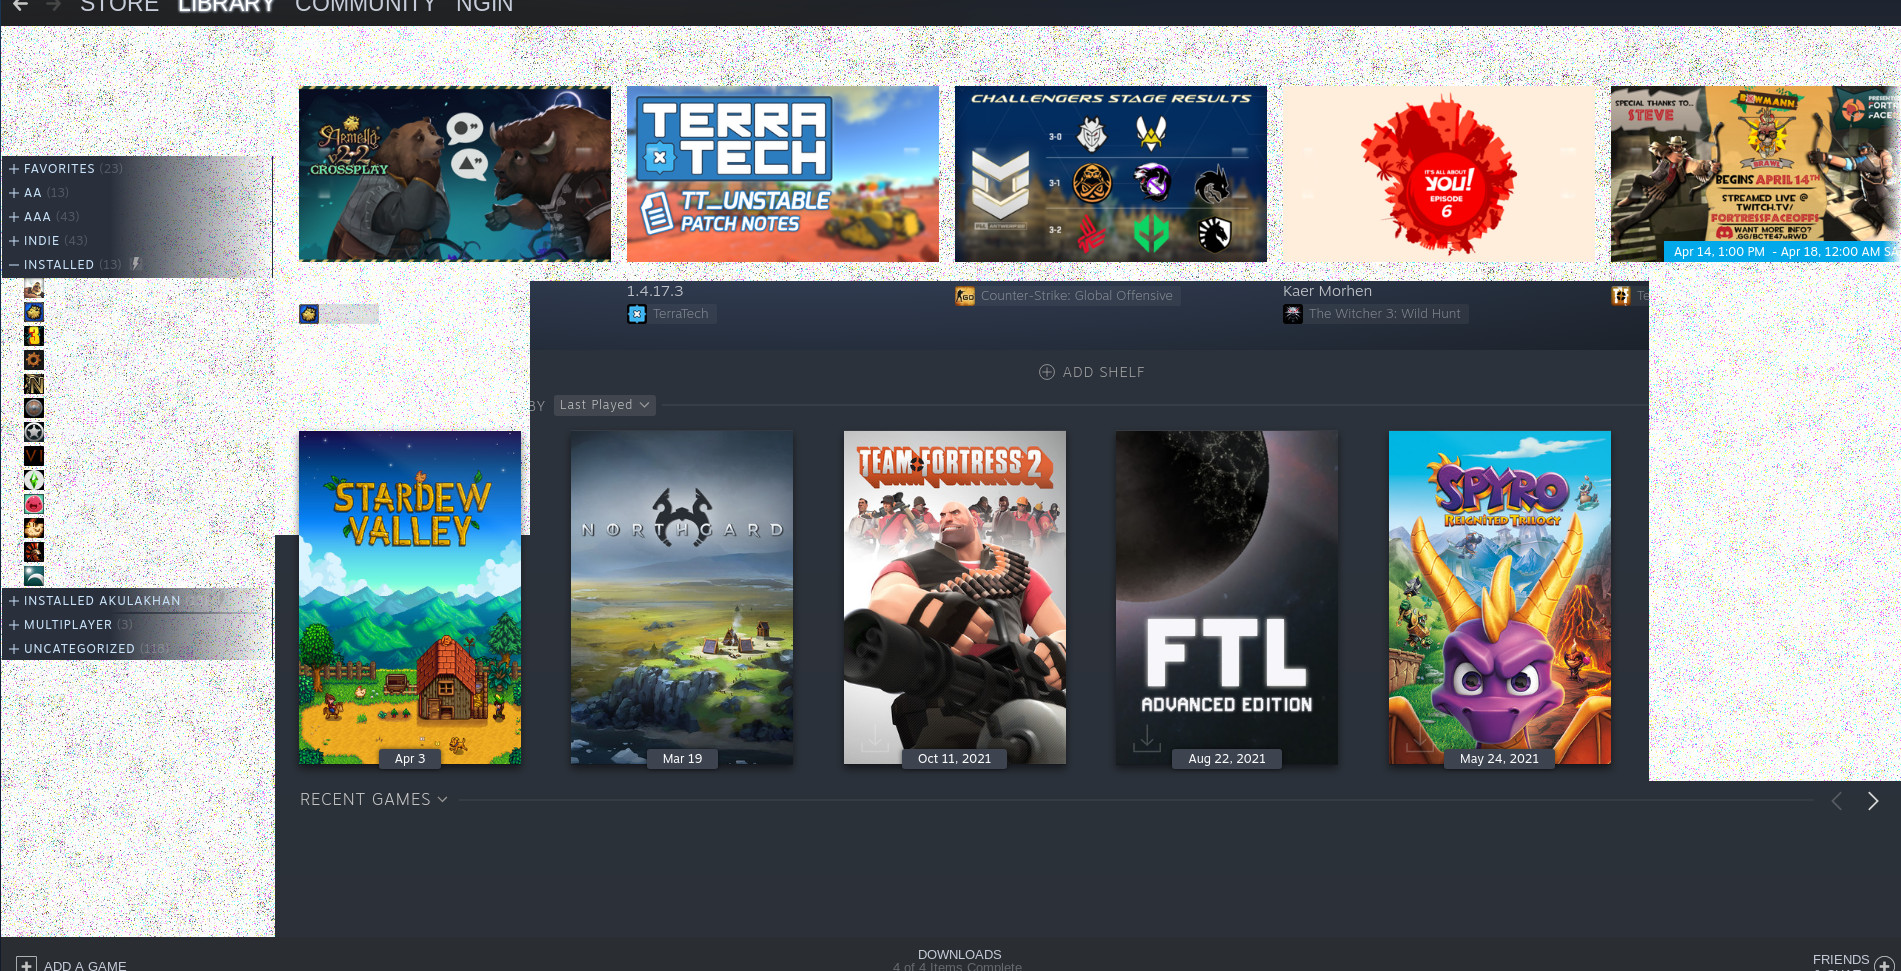Open the Challengers Stage Results news thumbnail
The width and height of the screenshot is (1901, 971).
1111,174
